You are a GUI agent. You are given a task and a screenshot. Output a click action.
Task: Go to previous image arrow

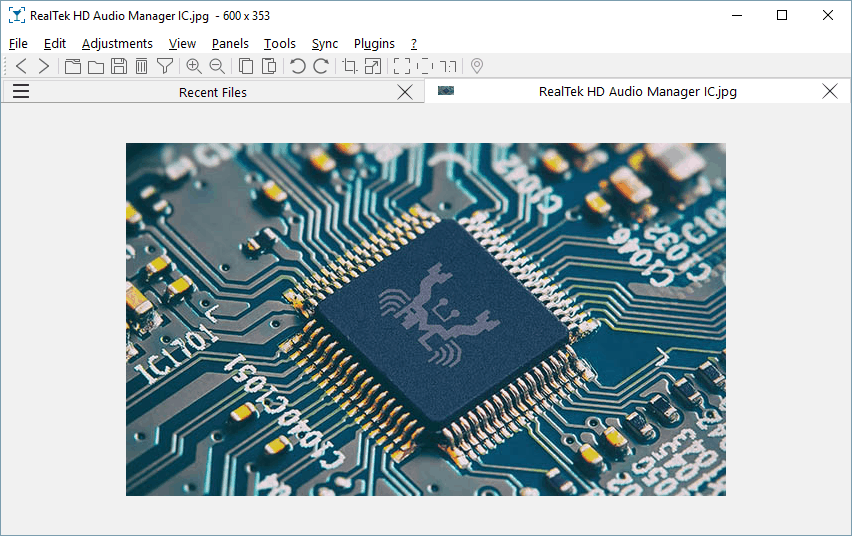tap(21, 66)
